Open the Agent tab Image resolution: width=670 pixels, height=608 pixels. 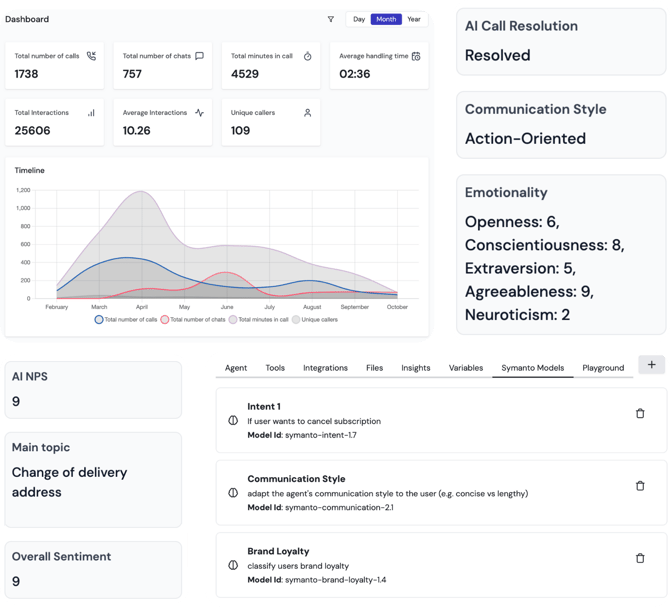[236, 368]
